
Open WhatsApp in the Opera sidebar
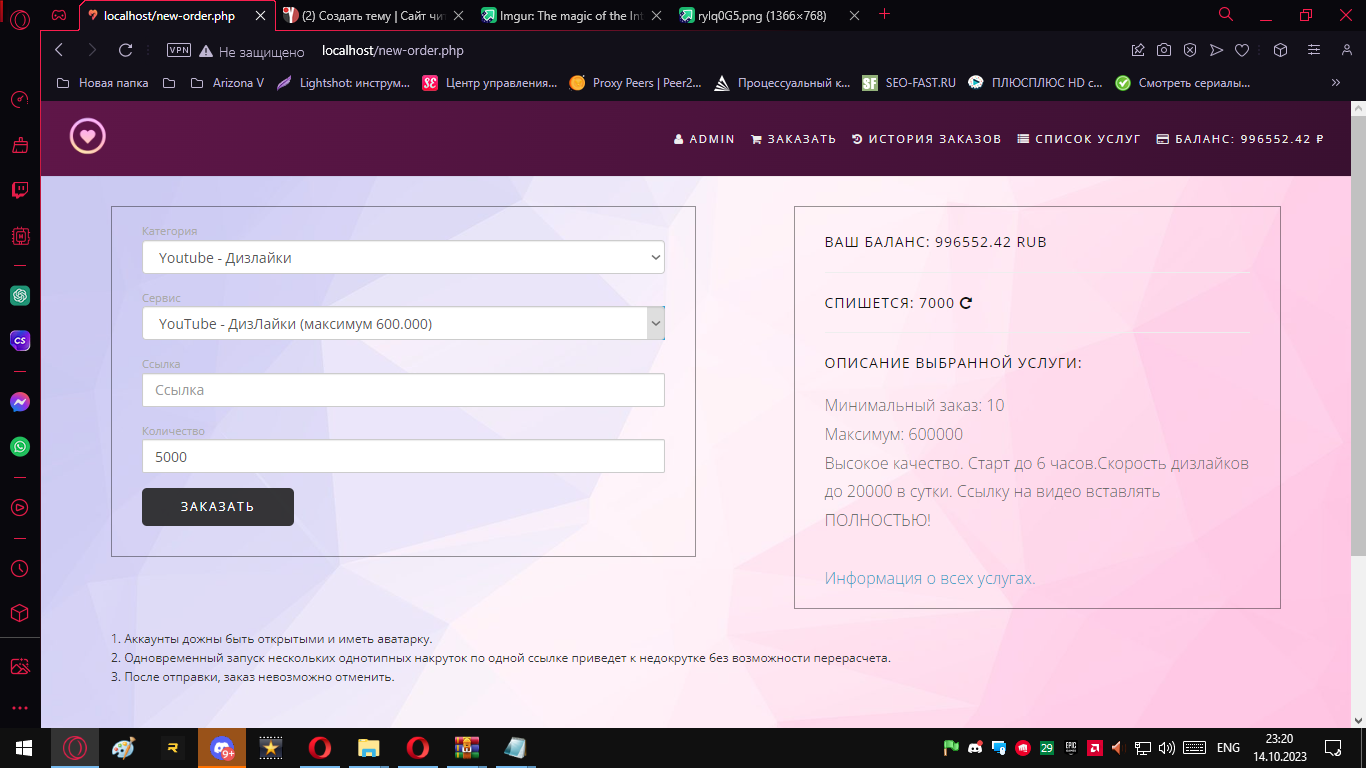tap(20, 446)
